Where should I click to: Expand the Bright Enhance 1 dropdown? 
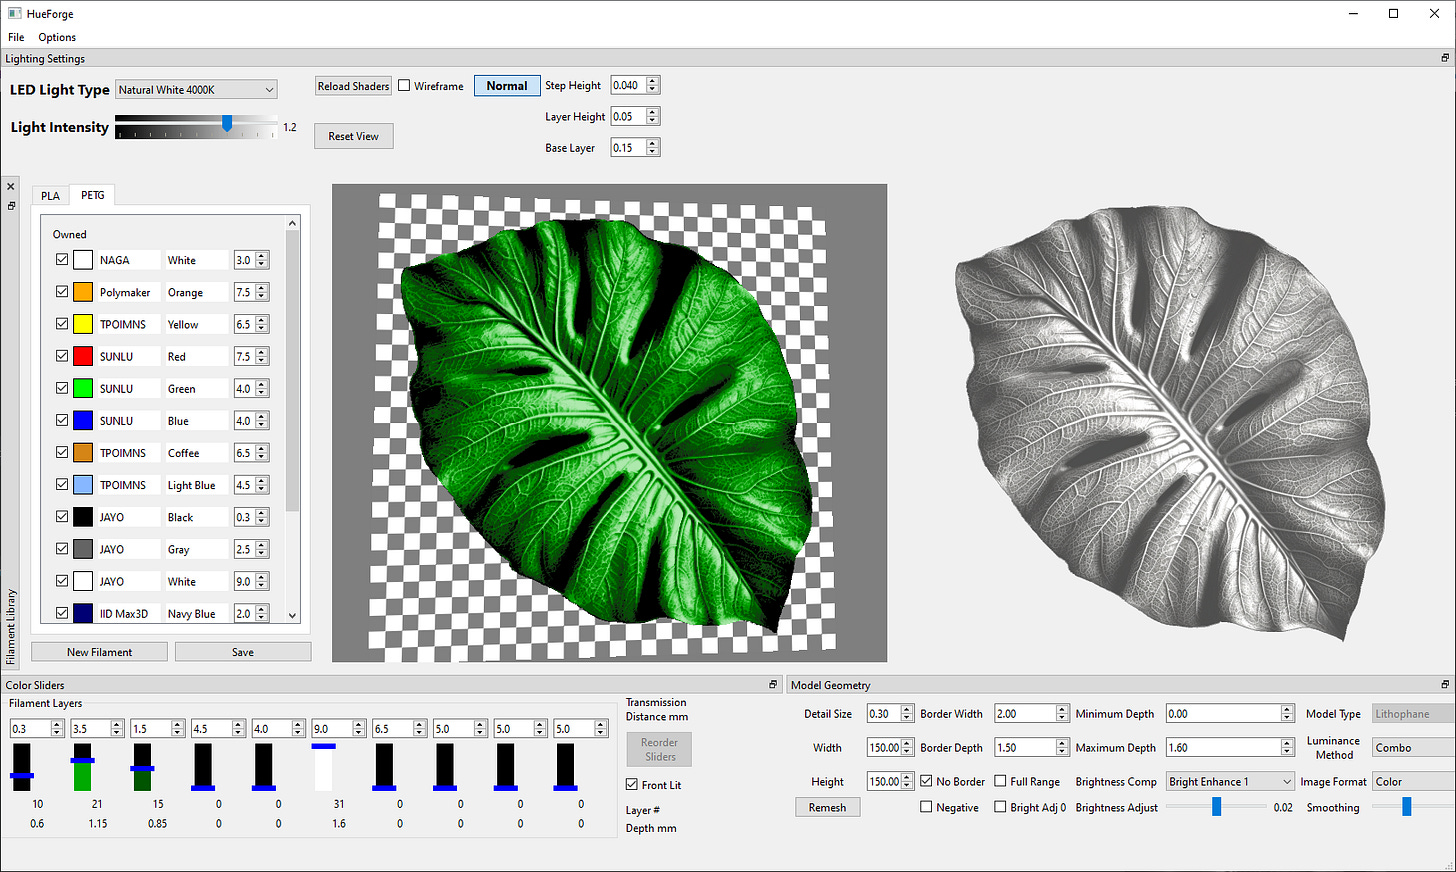point(1230,782)
